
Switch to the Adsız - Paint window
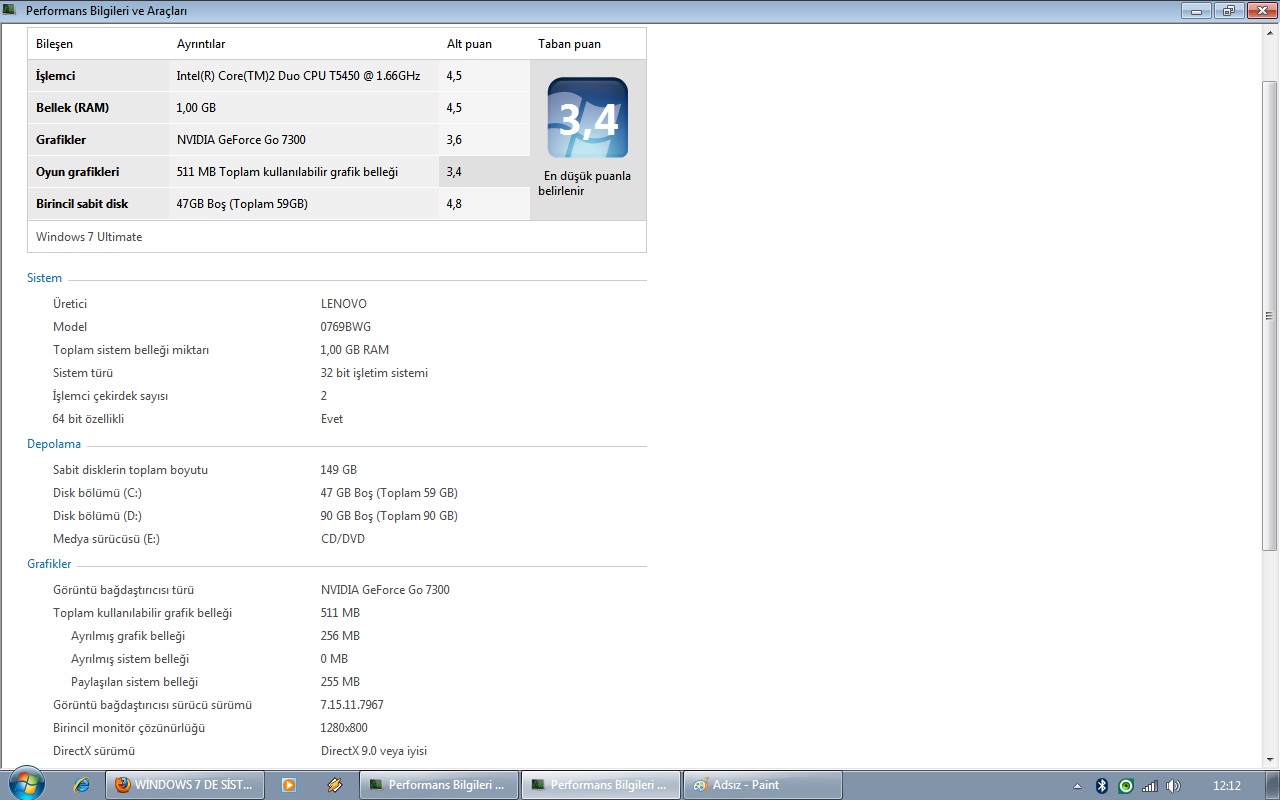click(763, 785)
